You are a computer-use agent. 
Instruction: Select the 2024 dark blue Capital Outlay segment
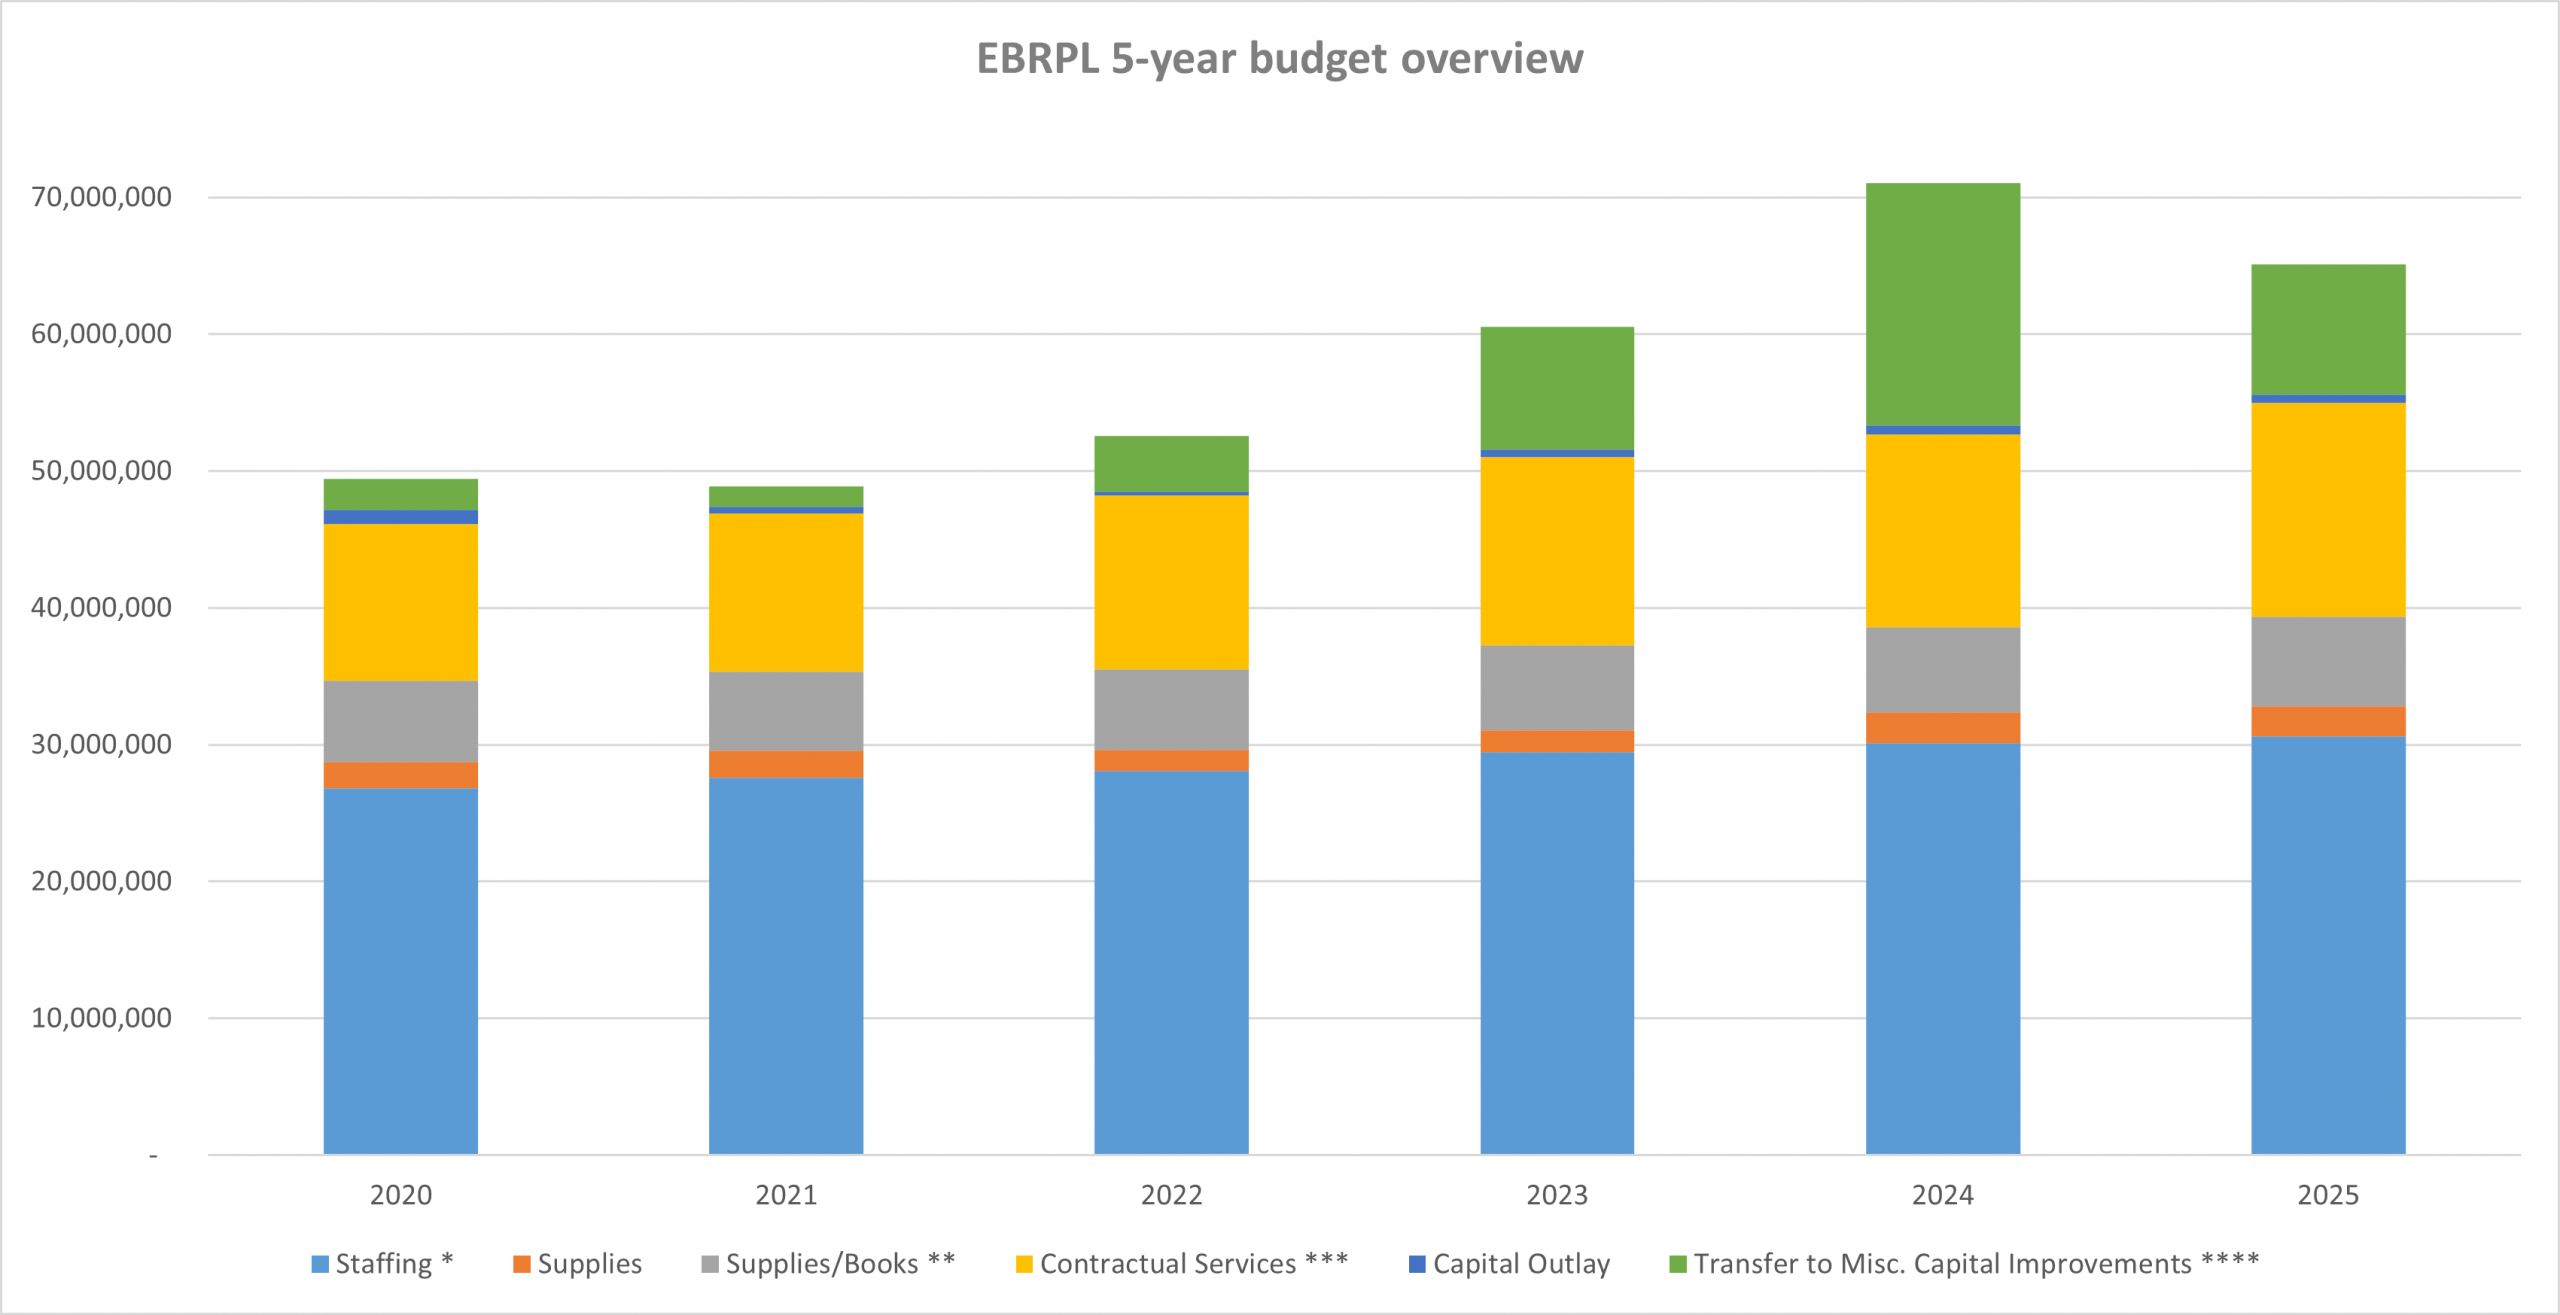[x=1943, y=430]
